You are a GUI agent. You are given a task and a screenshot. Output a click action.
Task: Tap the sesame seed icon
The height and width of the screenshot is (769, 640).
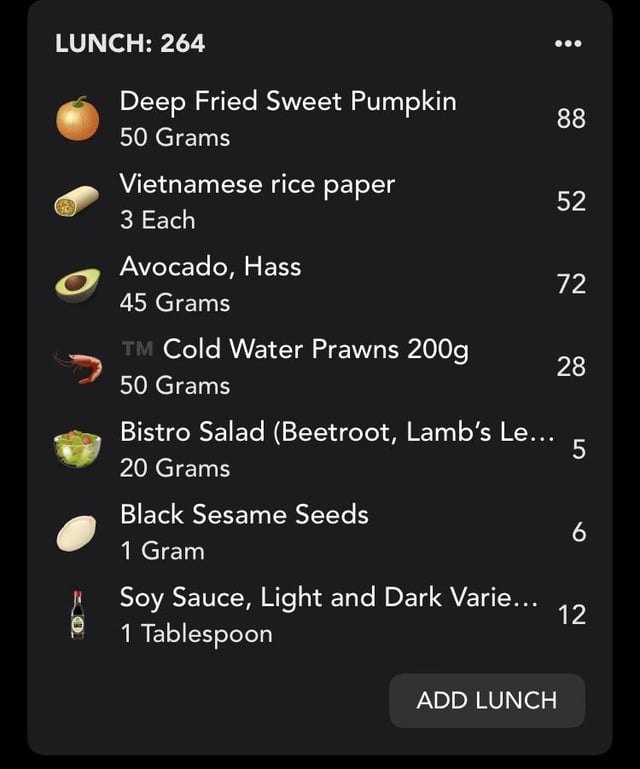click(77, 533)
